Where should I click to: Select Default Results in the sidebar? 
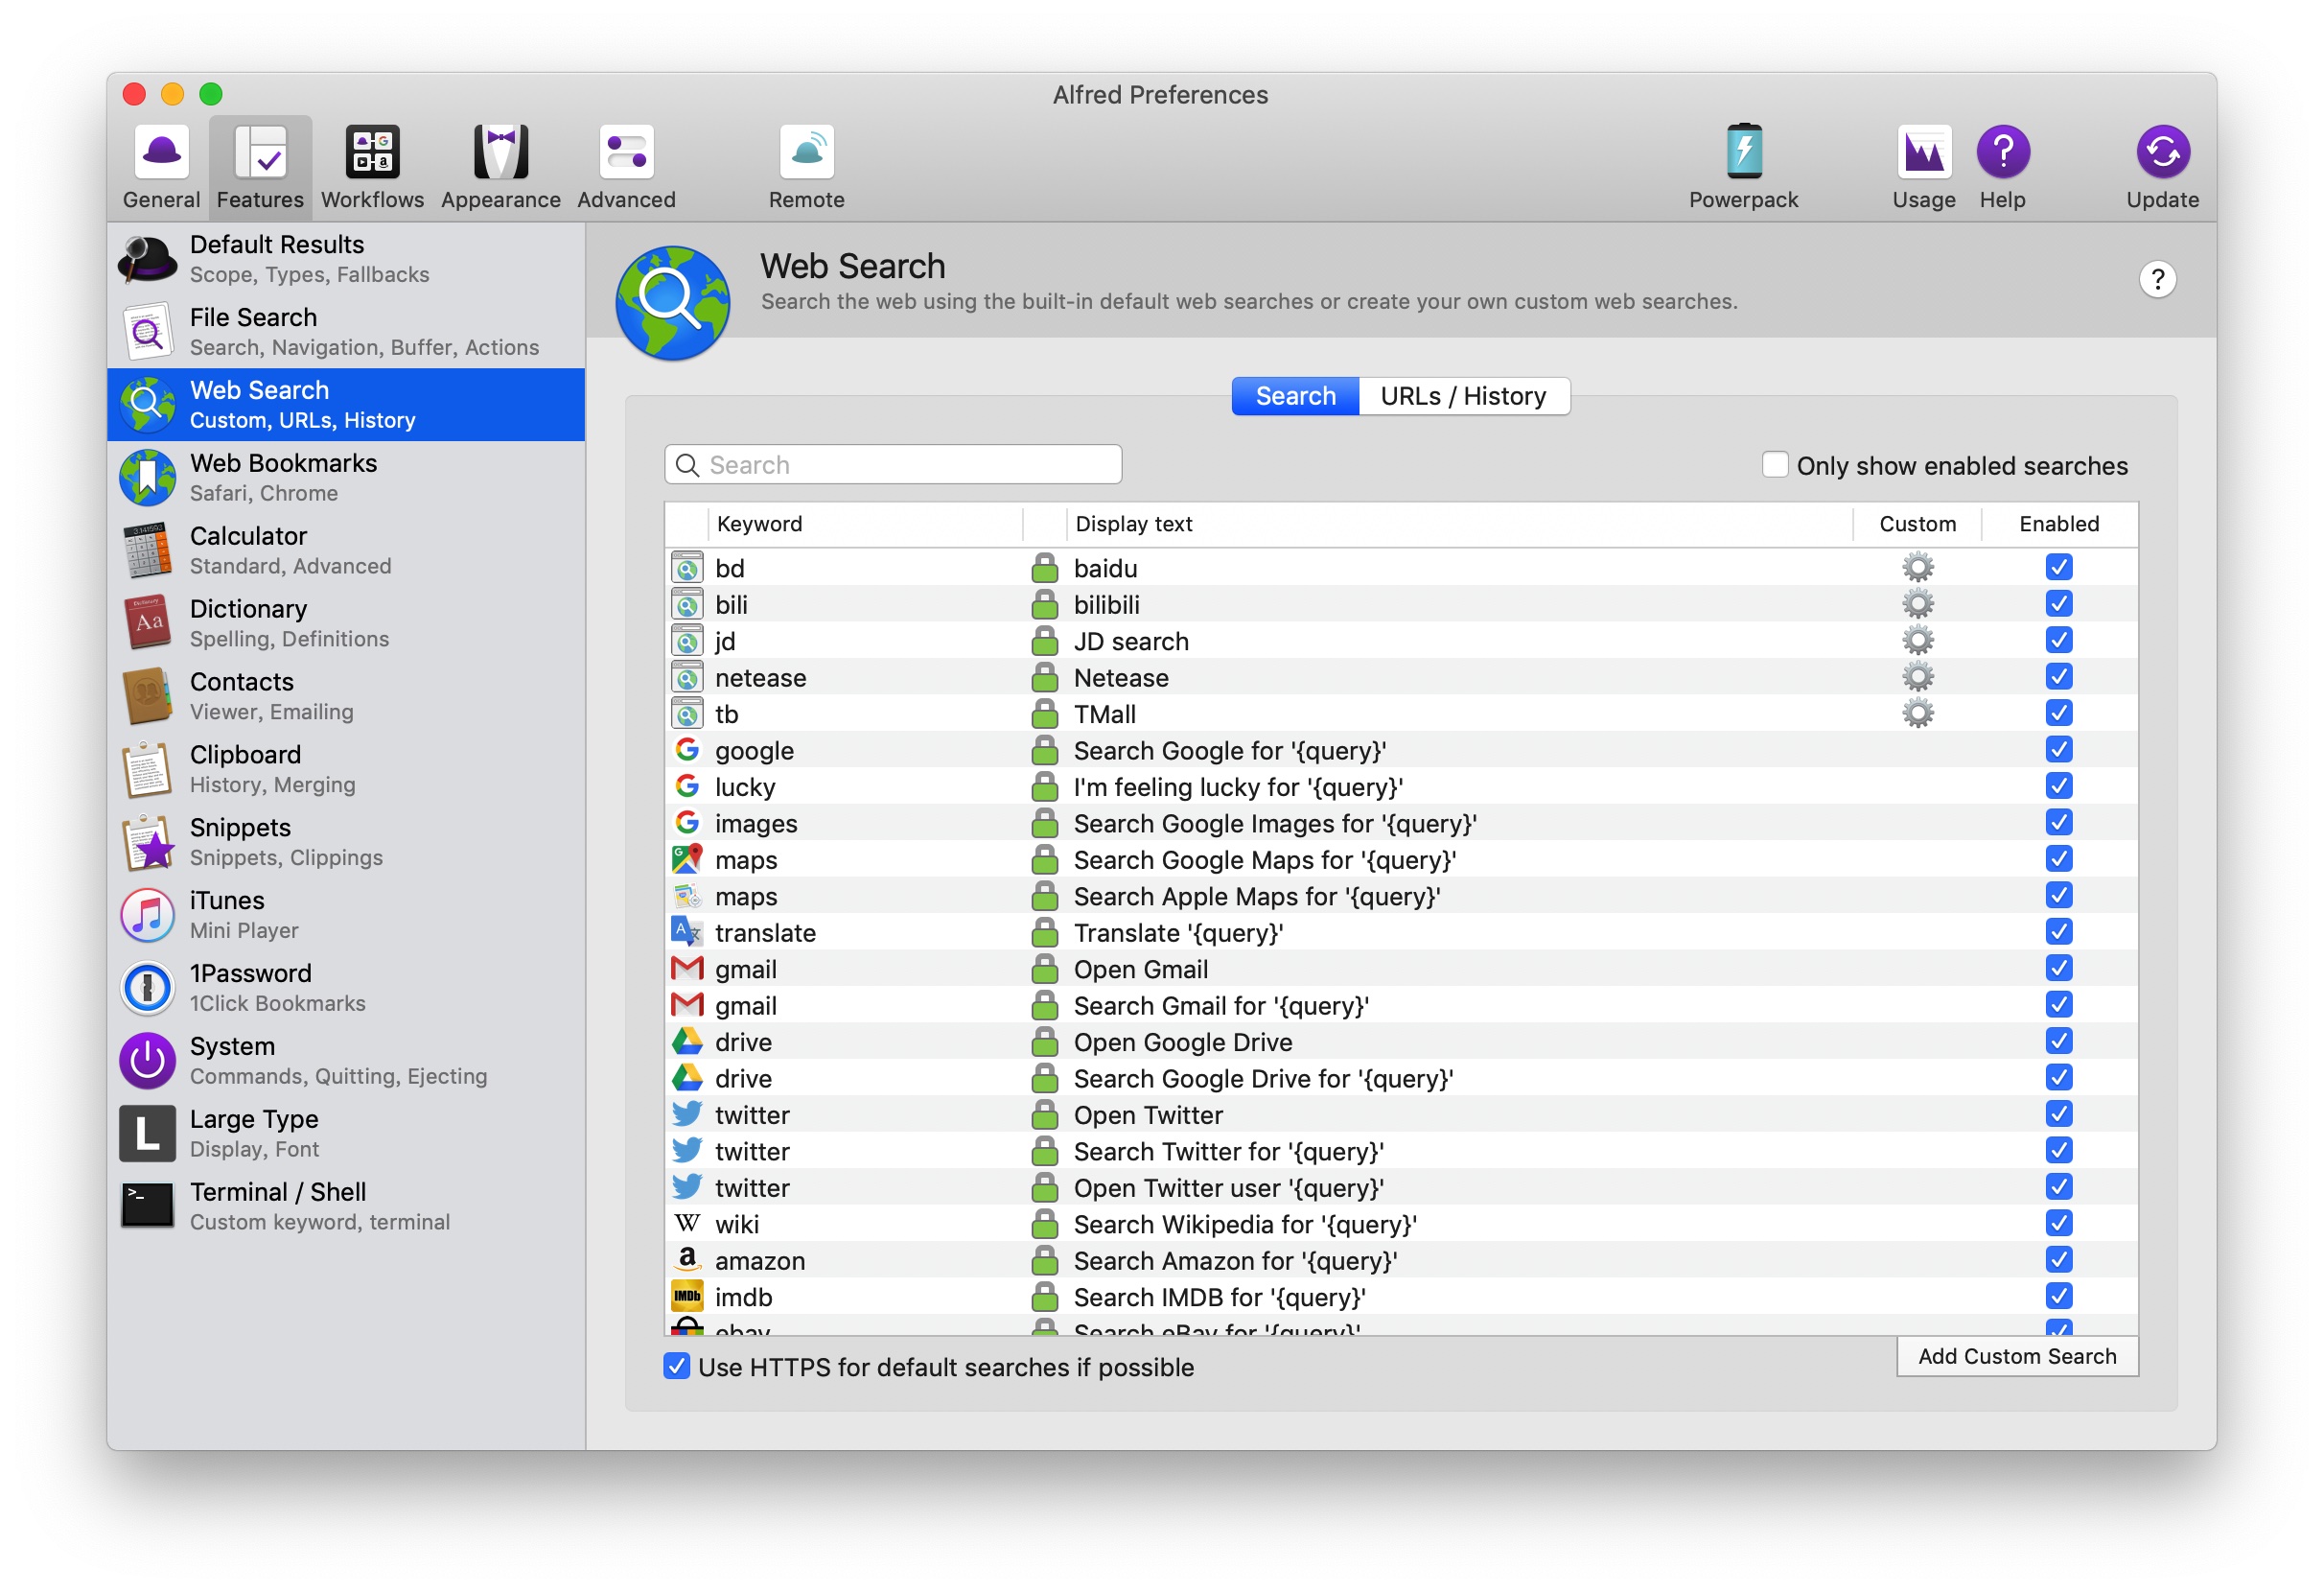pos(346,259)
